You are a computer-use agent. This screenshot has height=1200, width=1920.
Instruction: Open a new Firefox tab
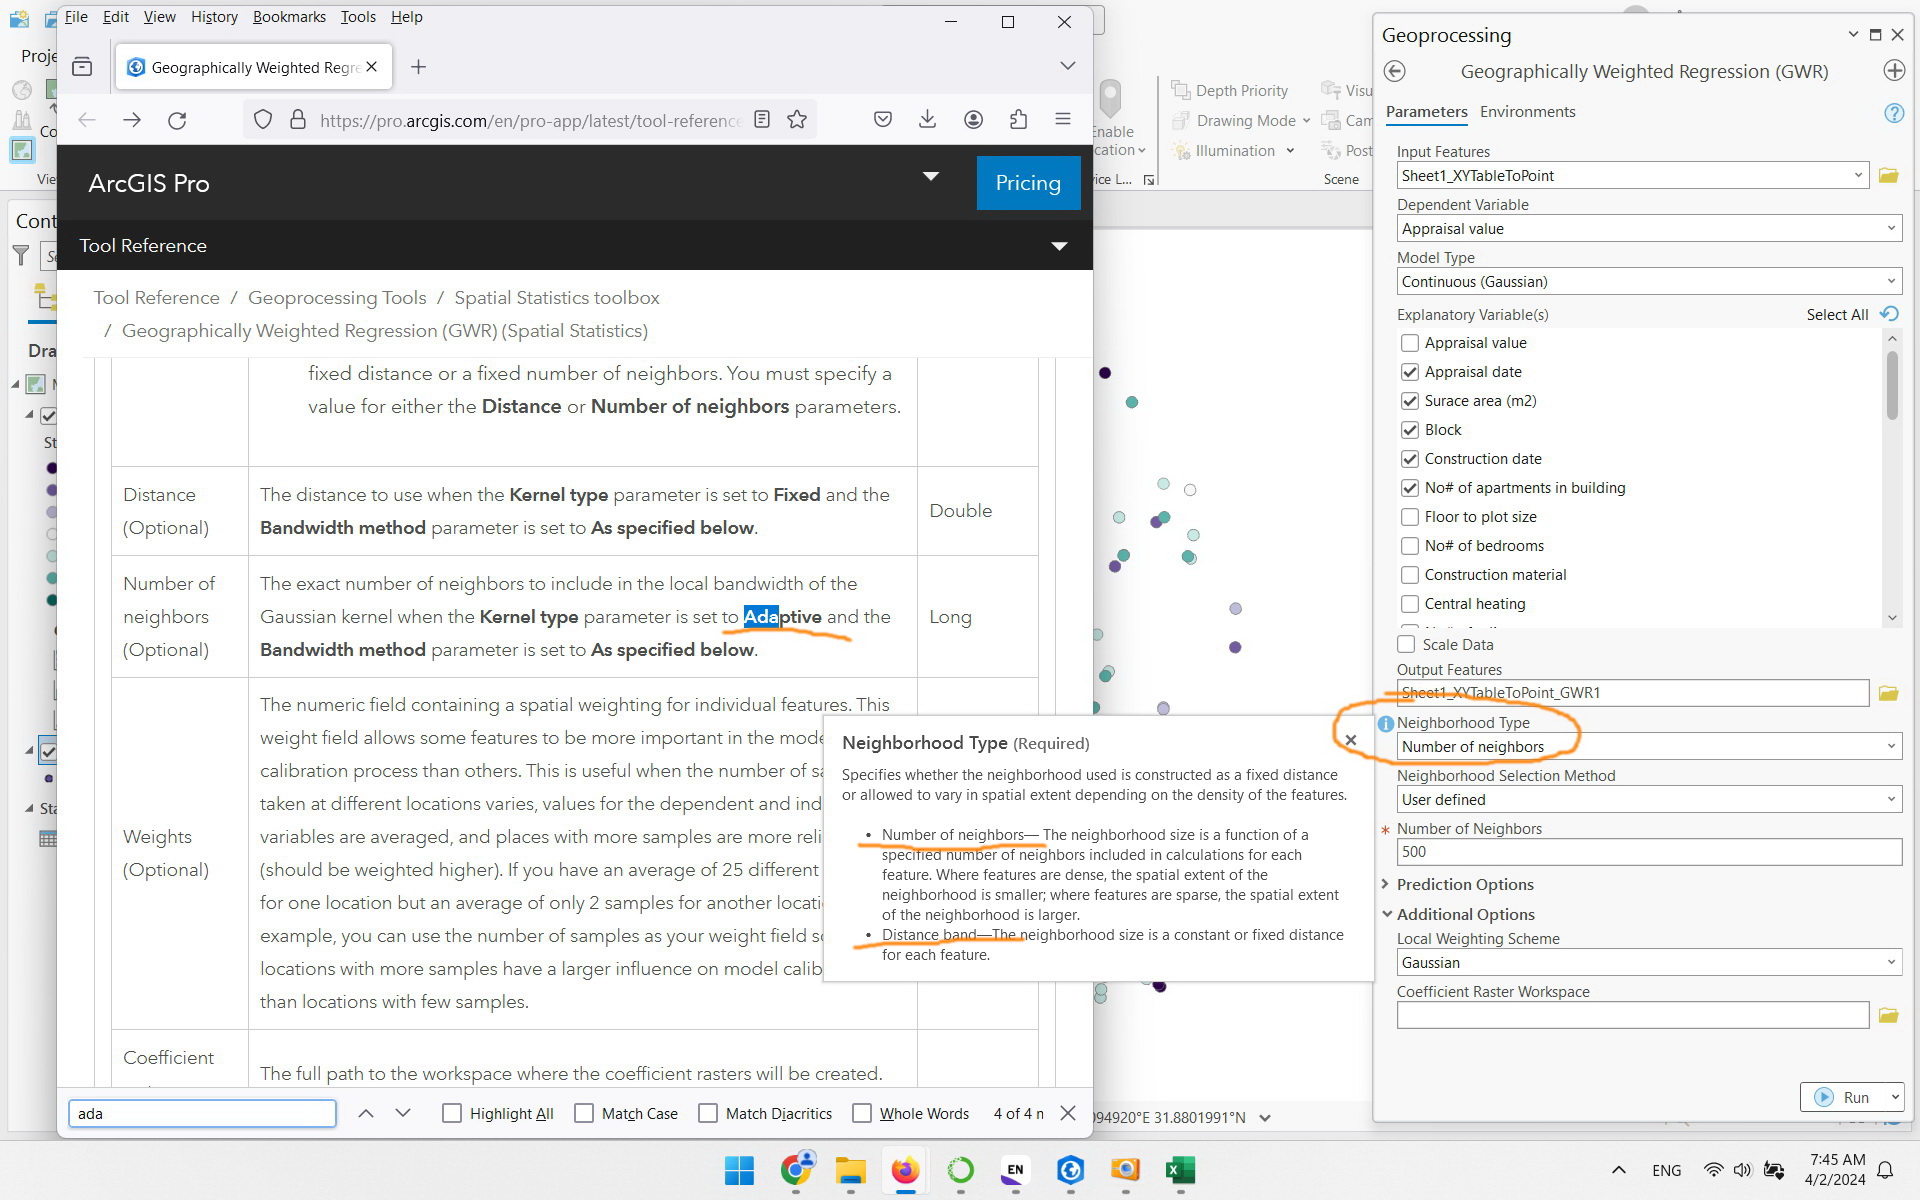point(419,67)
